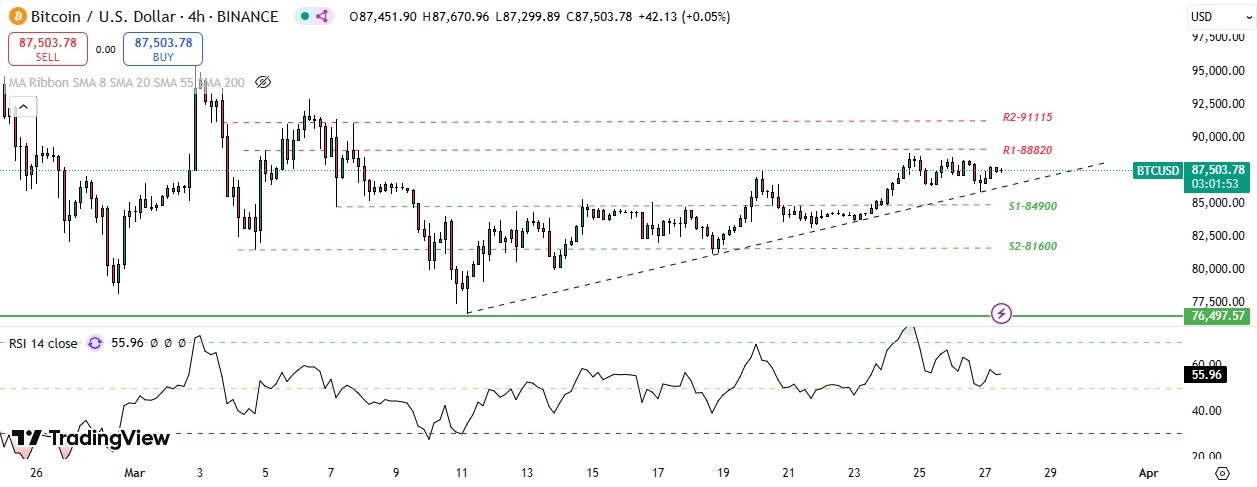This screenshot has width=1257, height=487.
Task: Open chart settings gear at bottom right
Action: pyautogui.click(x=1222, y=472)
